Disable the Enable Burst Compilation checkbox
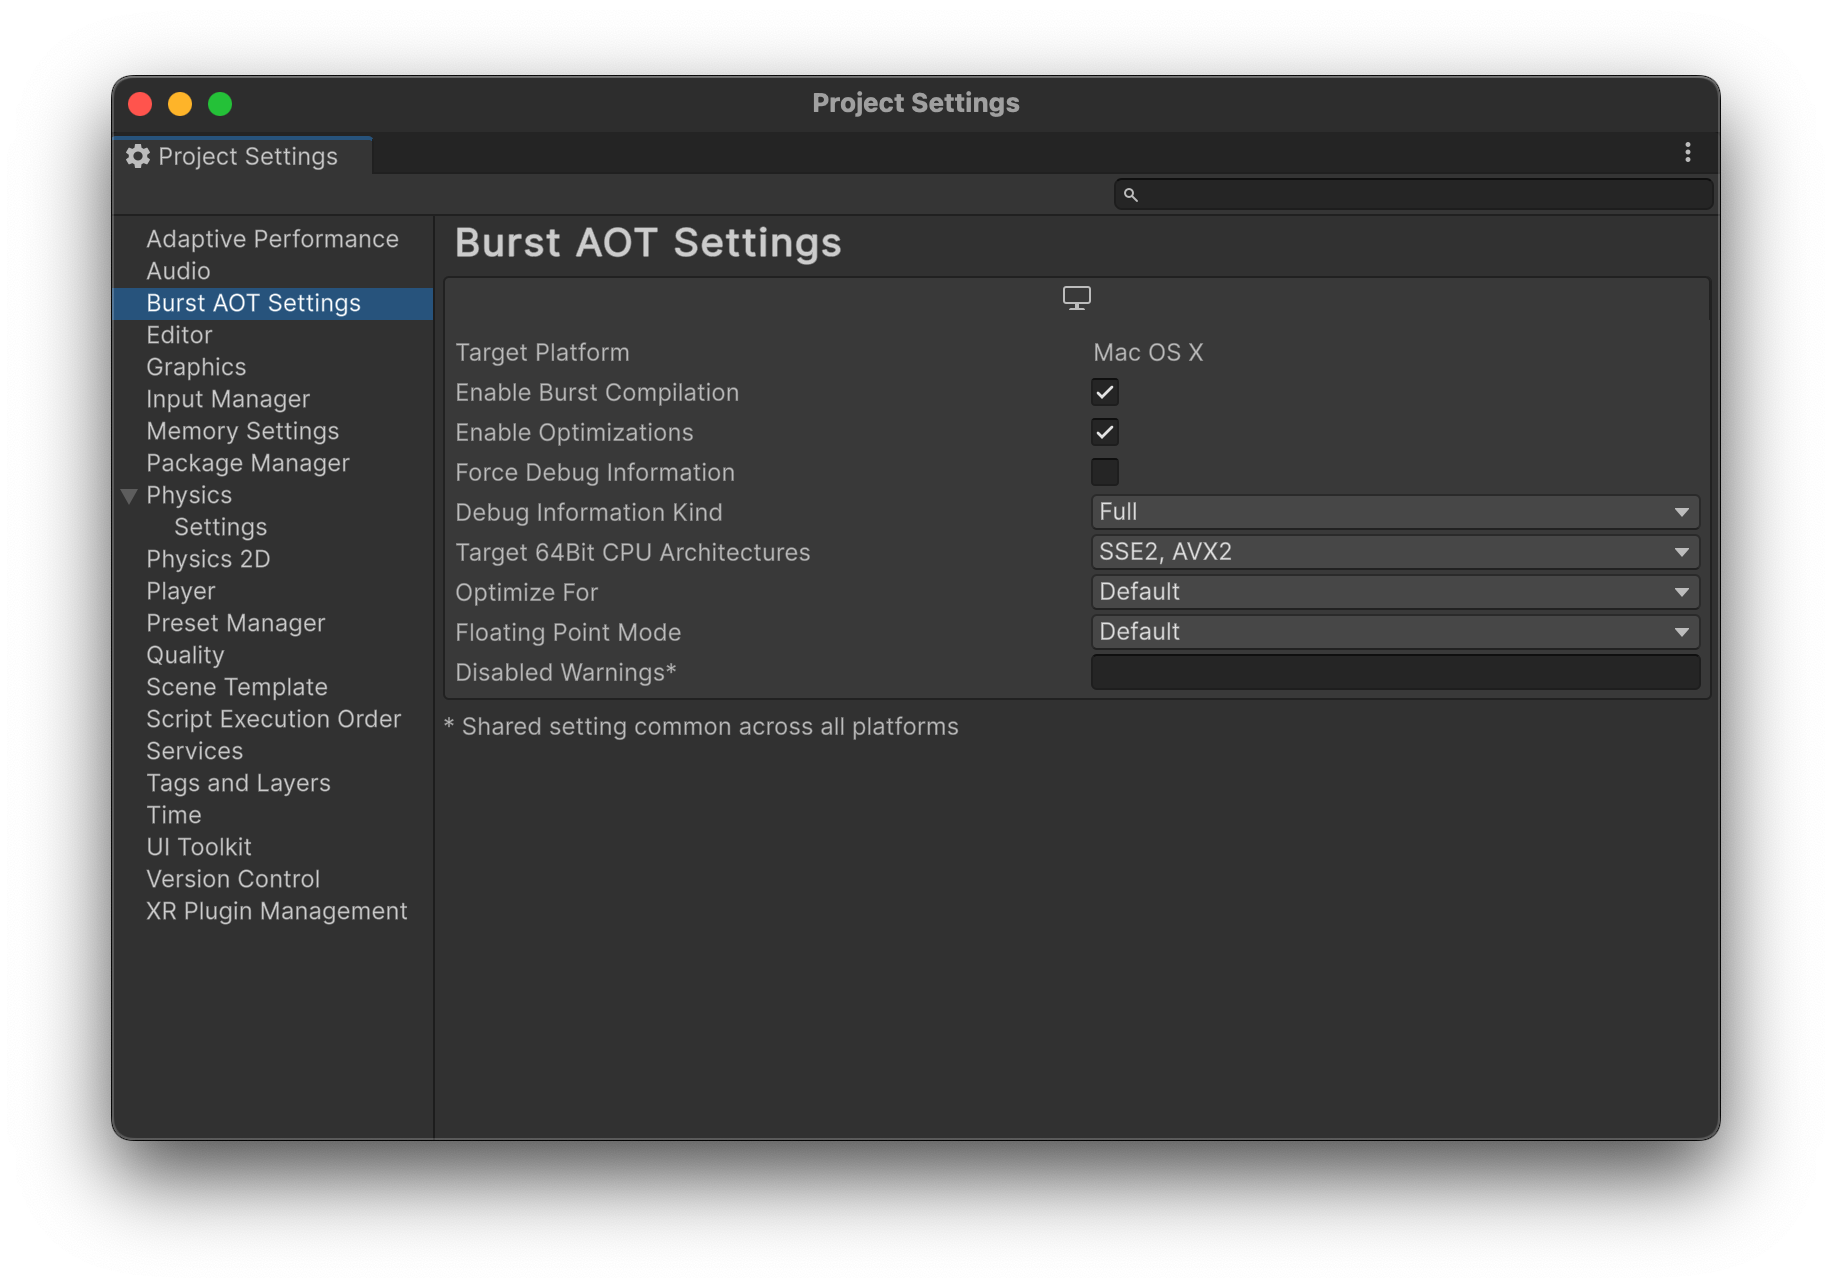This screenshot has height=1288, width=1832. [1104, 392]
